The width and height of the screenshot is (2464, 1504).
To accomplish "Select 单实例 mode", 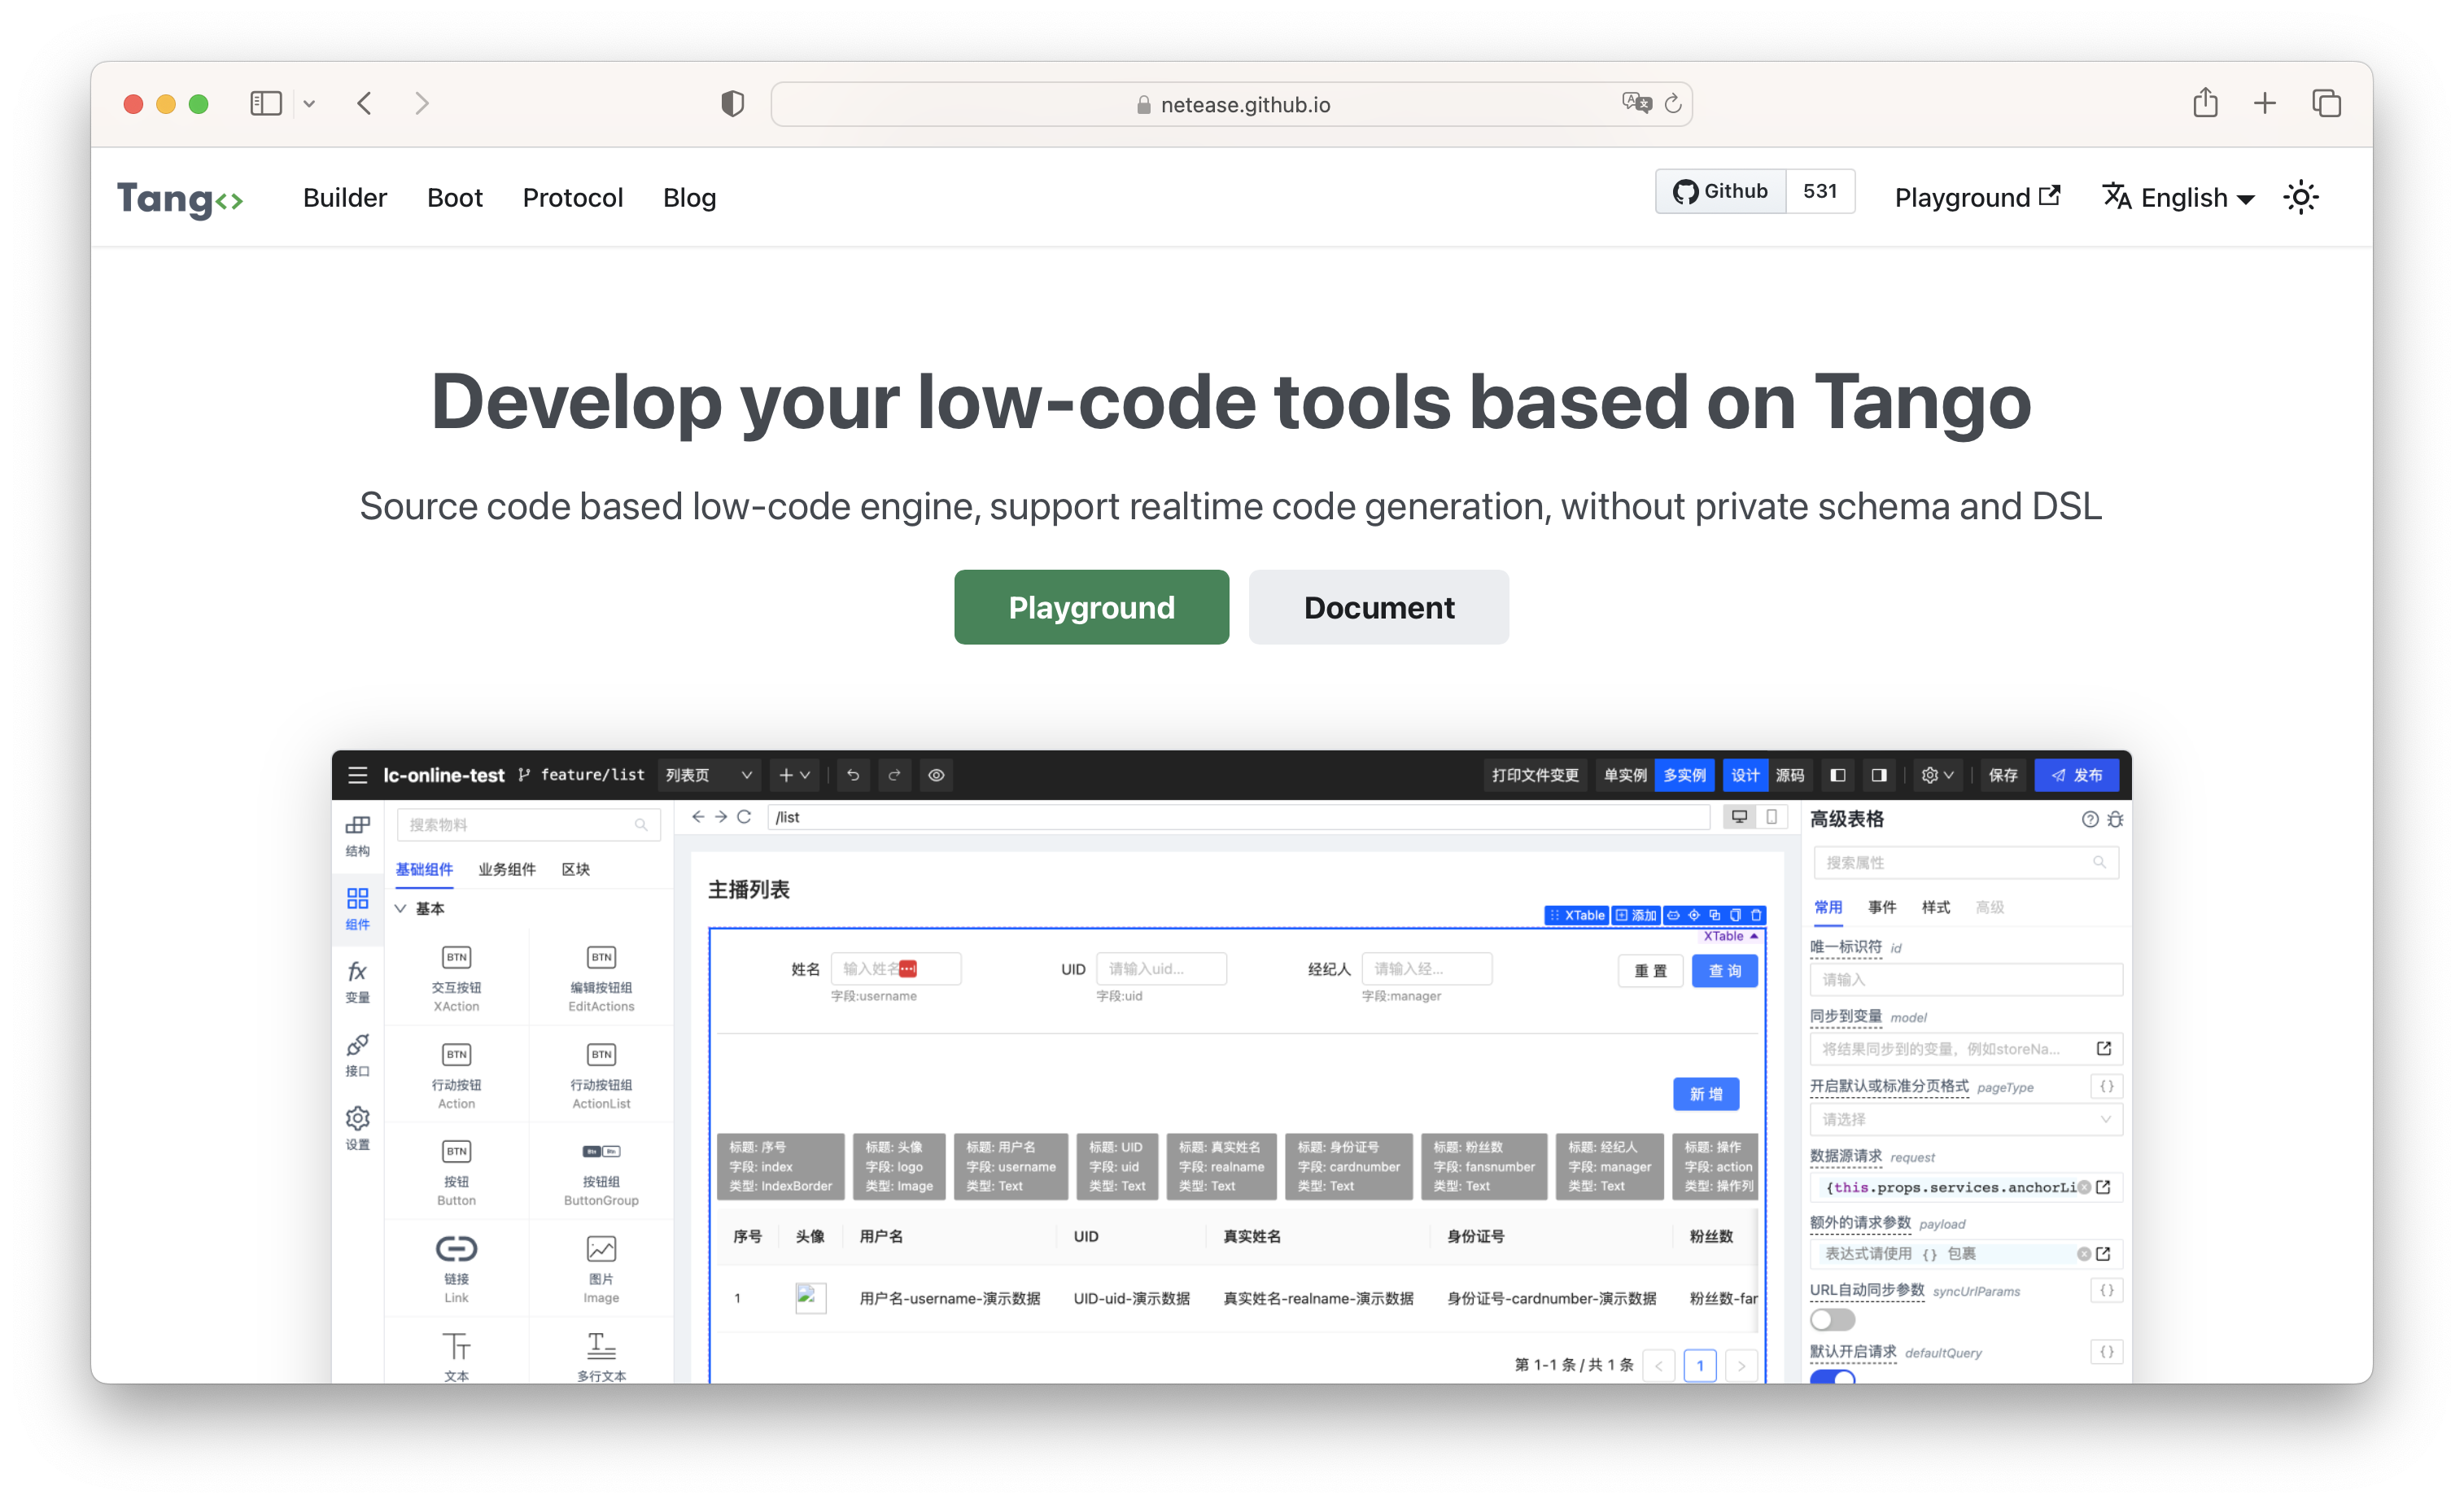I will click(x=1624, y=775).
